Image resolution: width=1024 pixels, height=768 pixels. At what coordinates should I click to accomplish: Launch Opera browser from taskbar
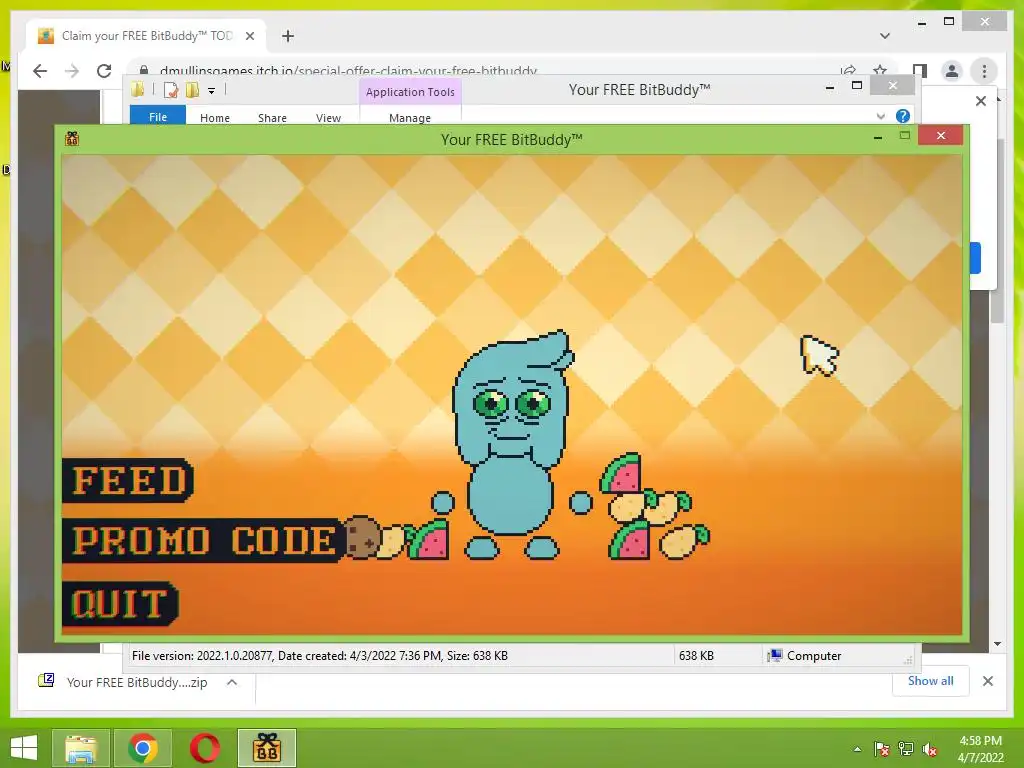pyautogui.click(x=205, y=748)
